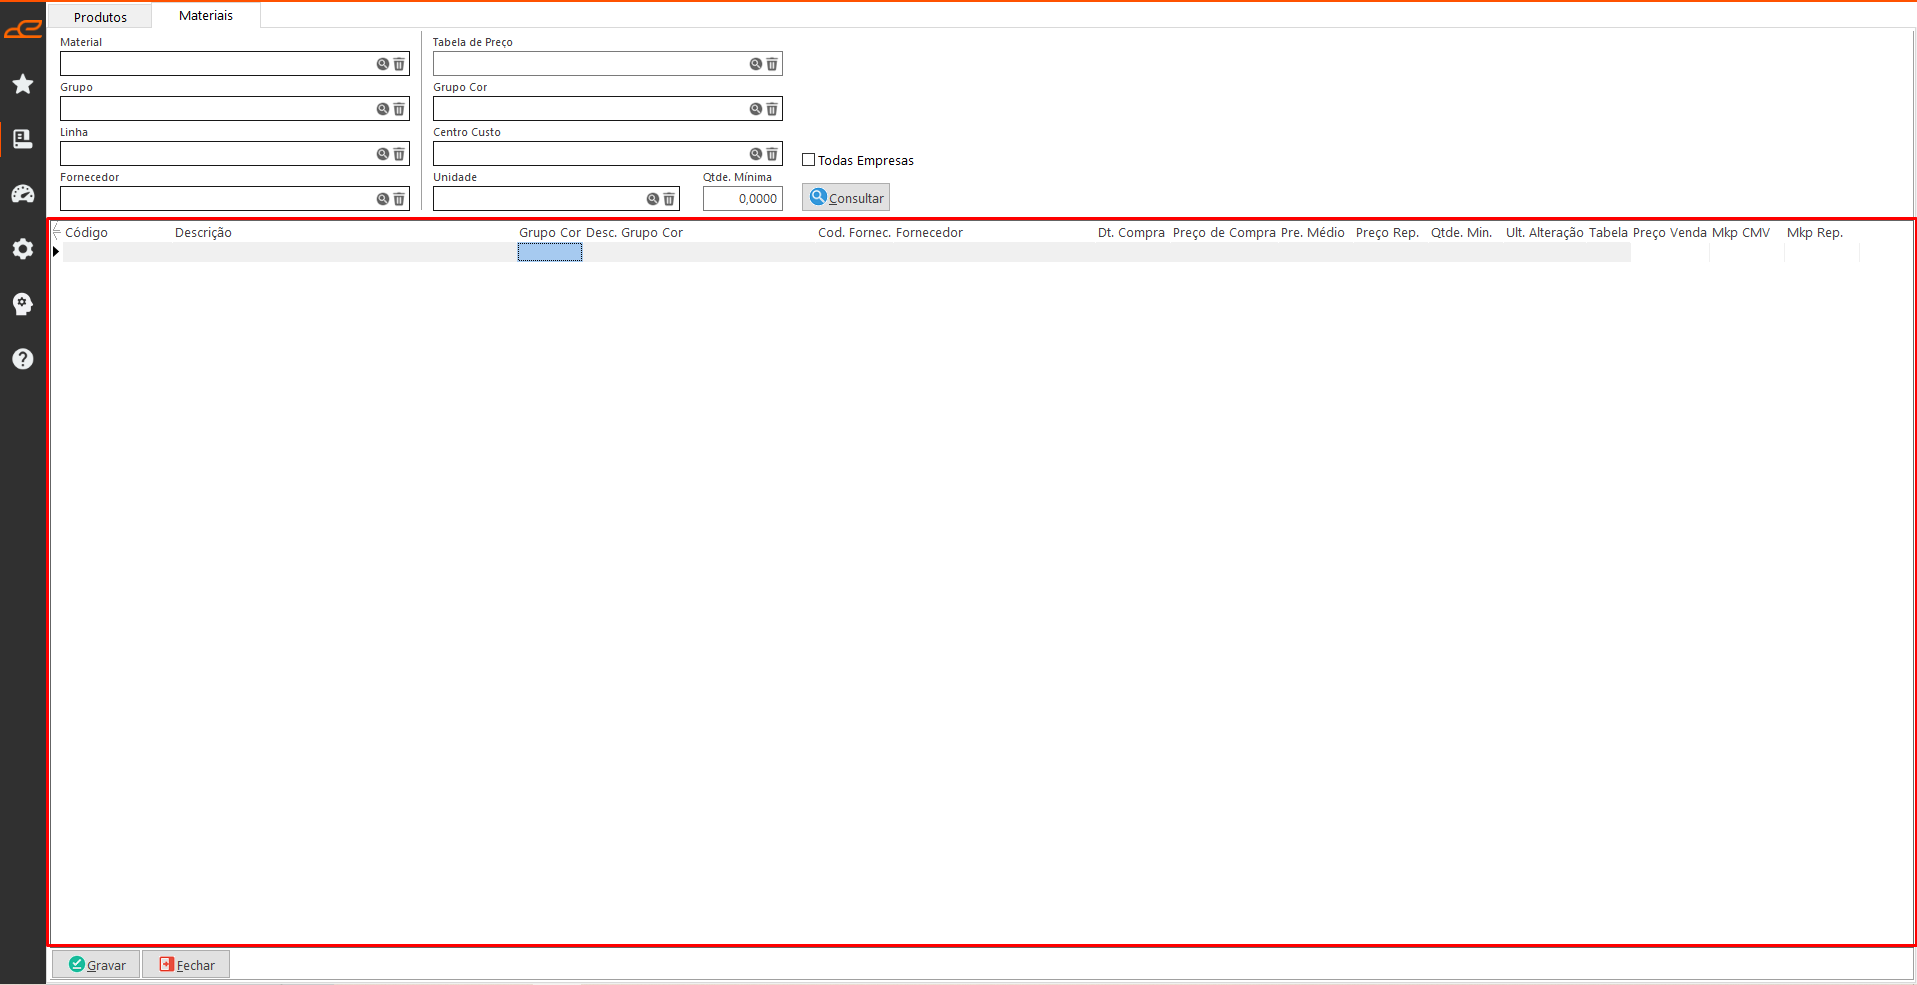Clear the Grupo Cor field with trash icon

pos(772,109)
